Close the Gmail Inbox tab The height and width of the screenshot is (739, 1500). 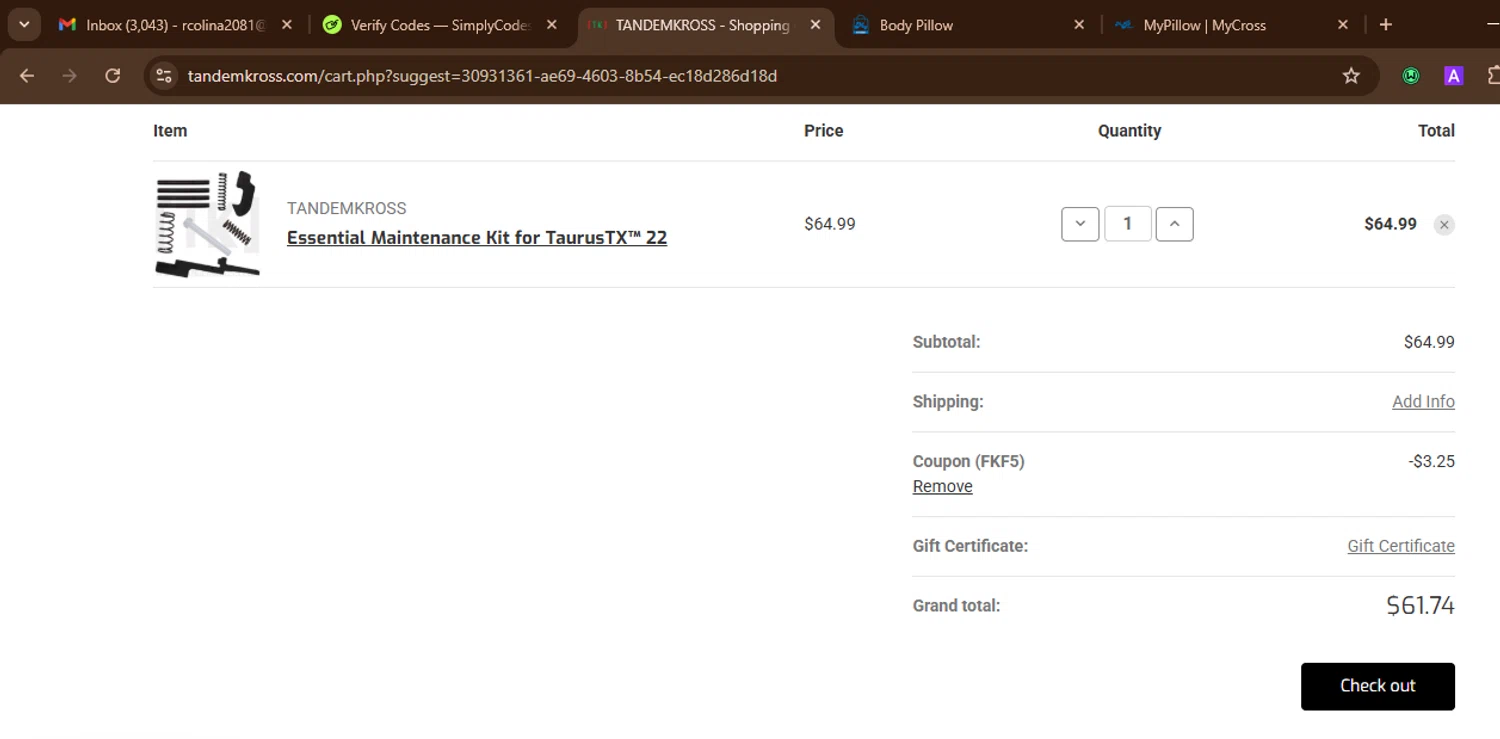pos(287,25)
